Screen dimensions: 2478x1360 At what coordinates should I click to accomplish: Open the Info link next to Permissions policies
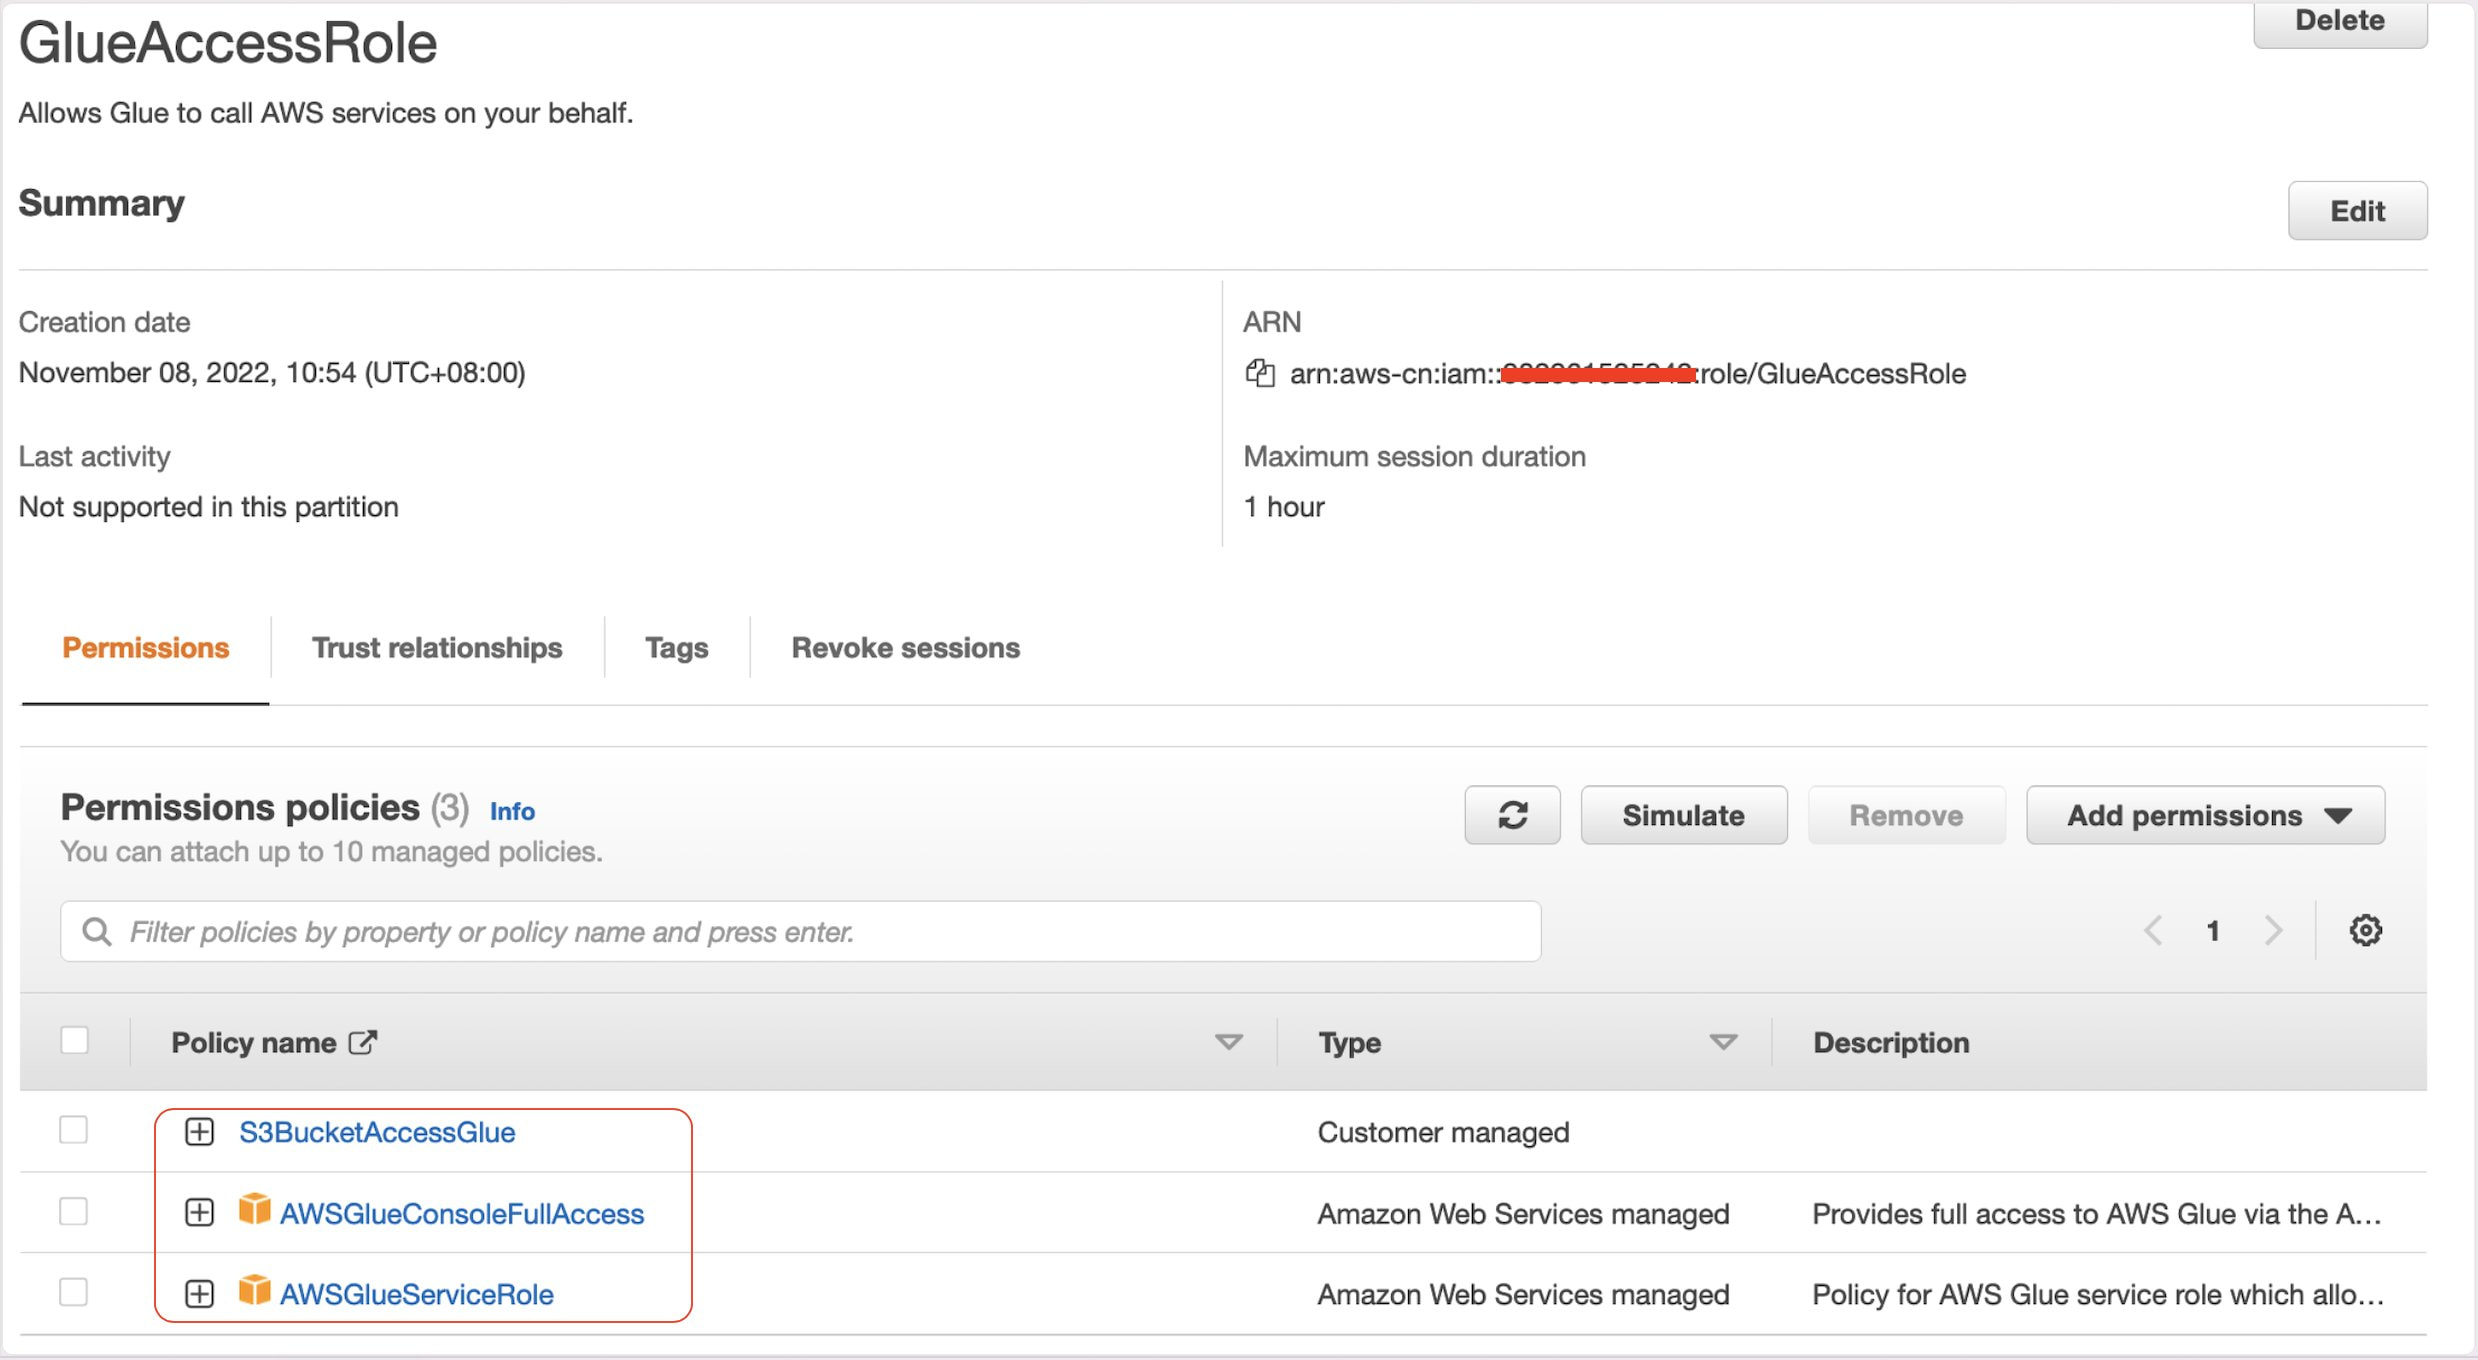click(512, 811)
